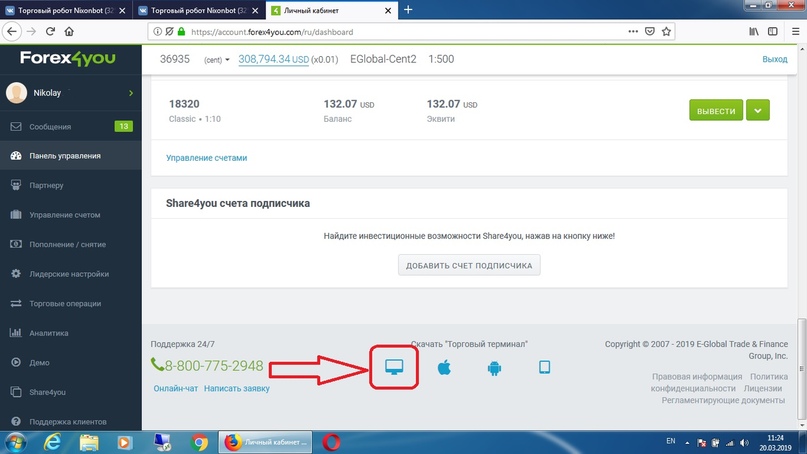The image size is (807, 454).
Task: Click ДОБАВИТЬ СЧЕТ ПОДПИСЧИКА button
Action: coord(469,265)
